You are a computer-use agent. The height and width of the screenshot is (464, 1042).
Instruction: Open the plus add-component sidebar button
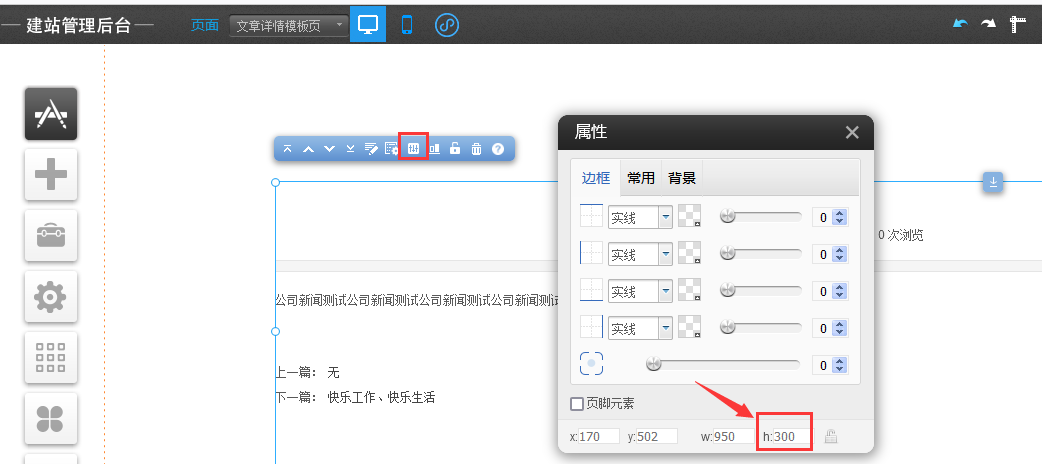51,175
